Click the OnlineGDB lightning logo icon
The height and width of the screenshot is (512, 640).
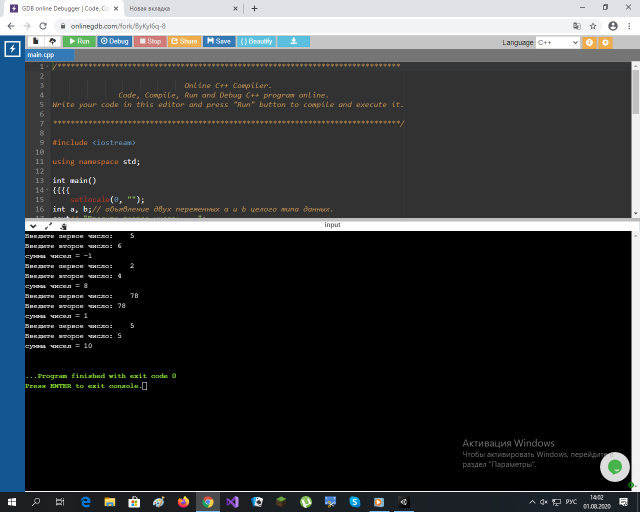click(12, 49)
